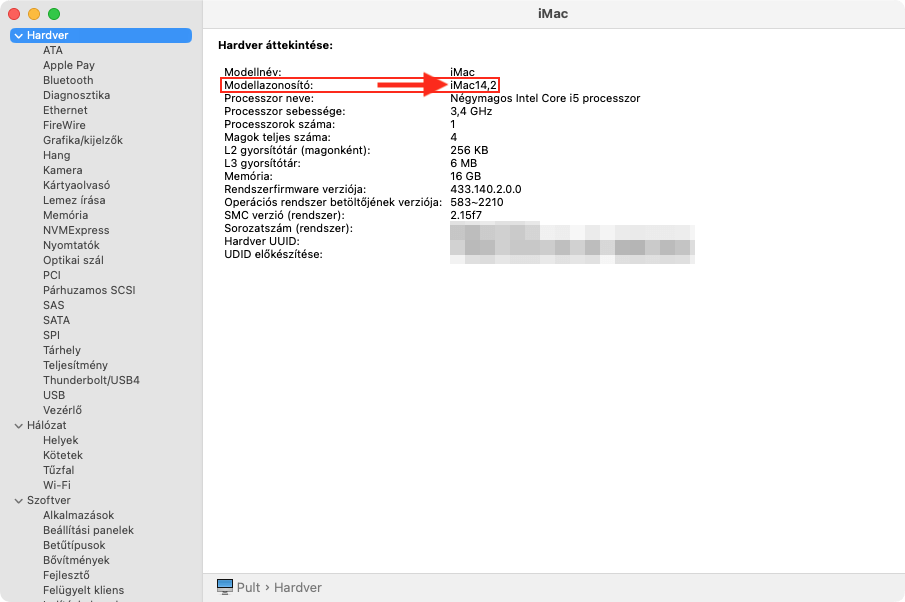Click Pult in the path bar
The width and height of the screenshot is (905, 602).
[x=248, y=588]
